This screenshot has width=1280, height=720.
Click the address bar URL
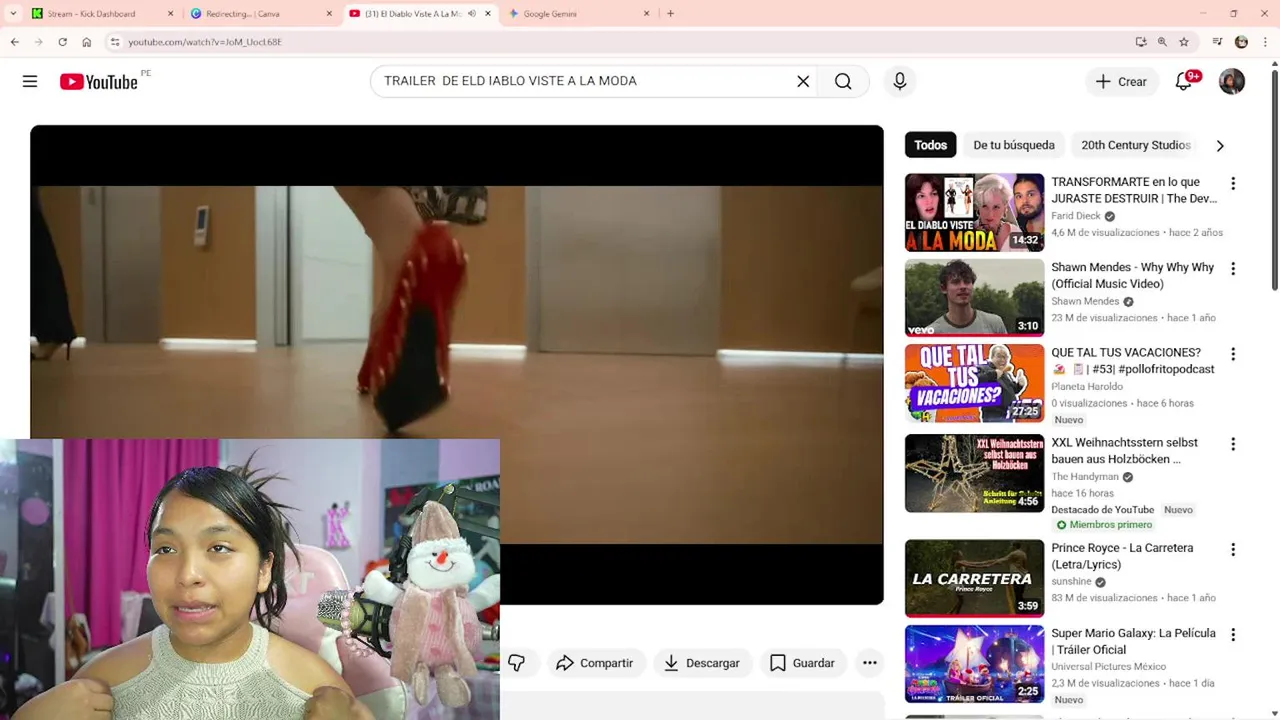(205, 42)
